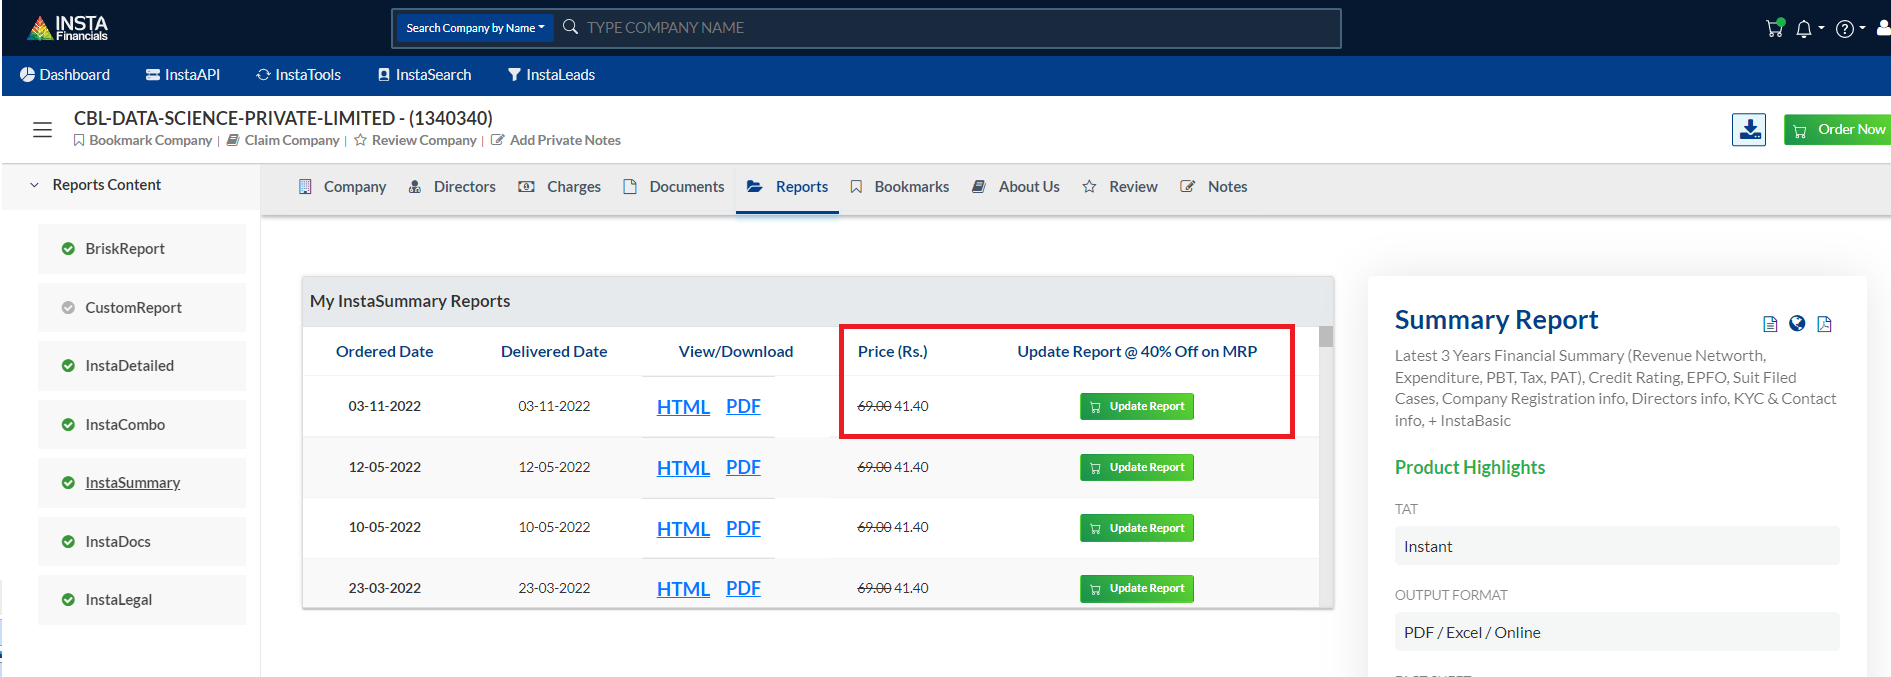The image size is (1891, 677).
Task: Click Update Report for 03-11-2022 row
Action: click(1137, 407)
